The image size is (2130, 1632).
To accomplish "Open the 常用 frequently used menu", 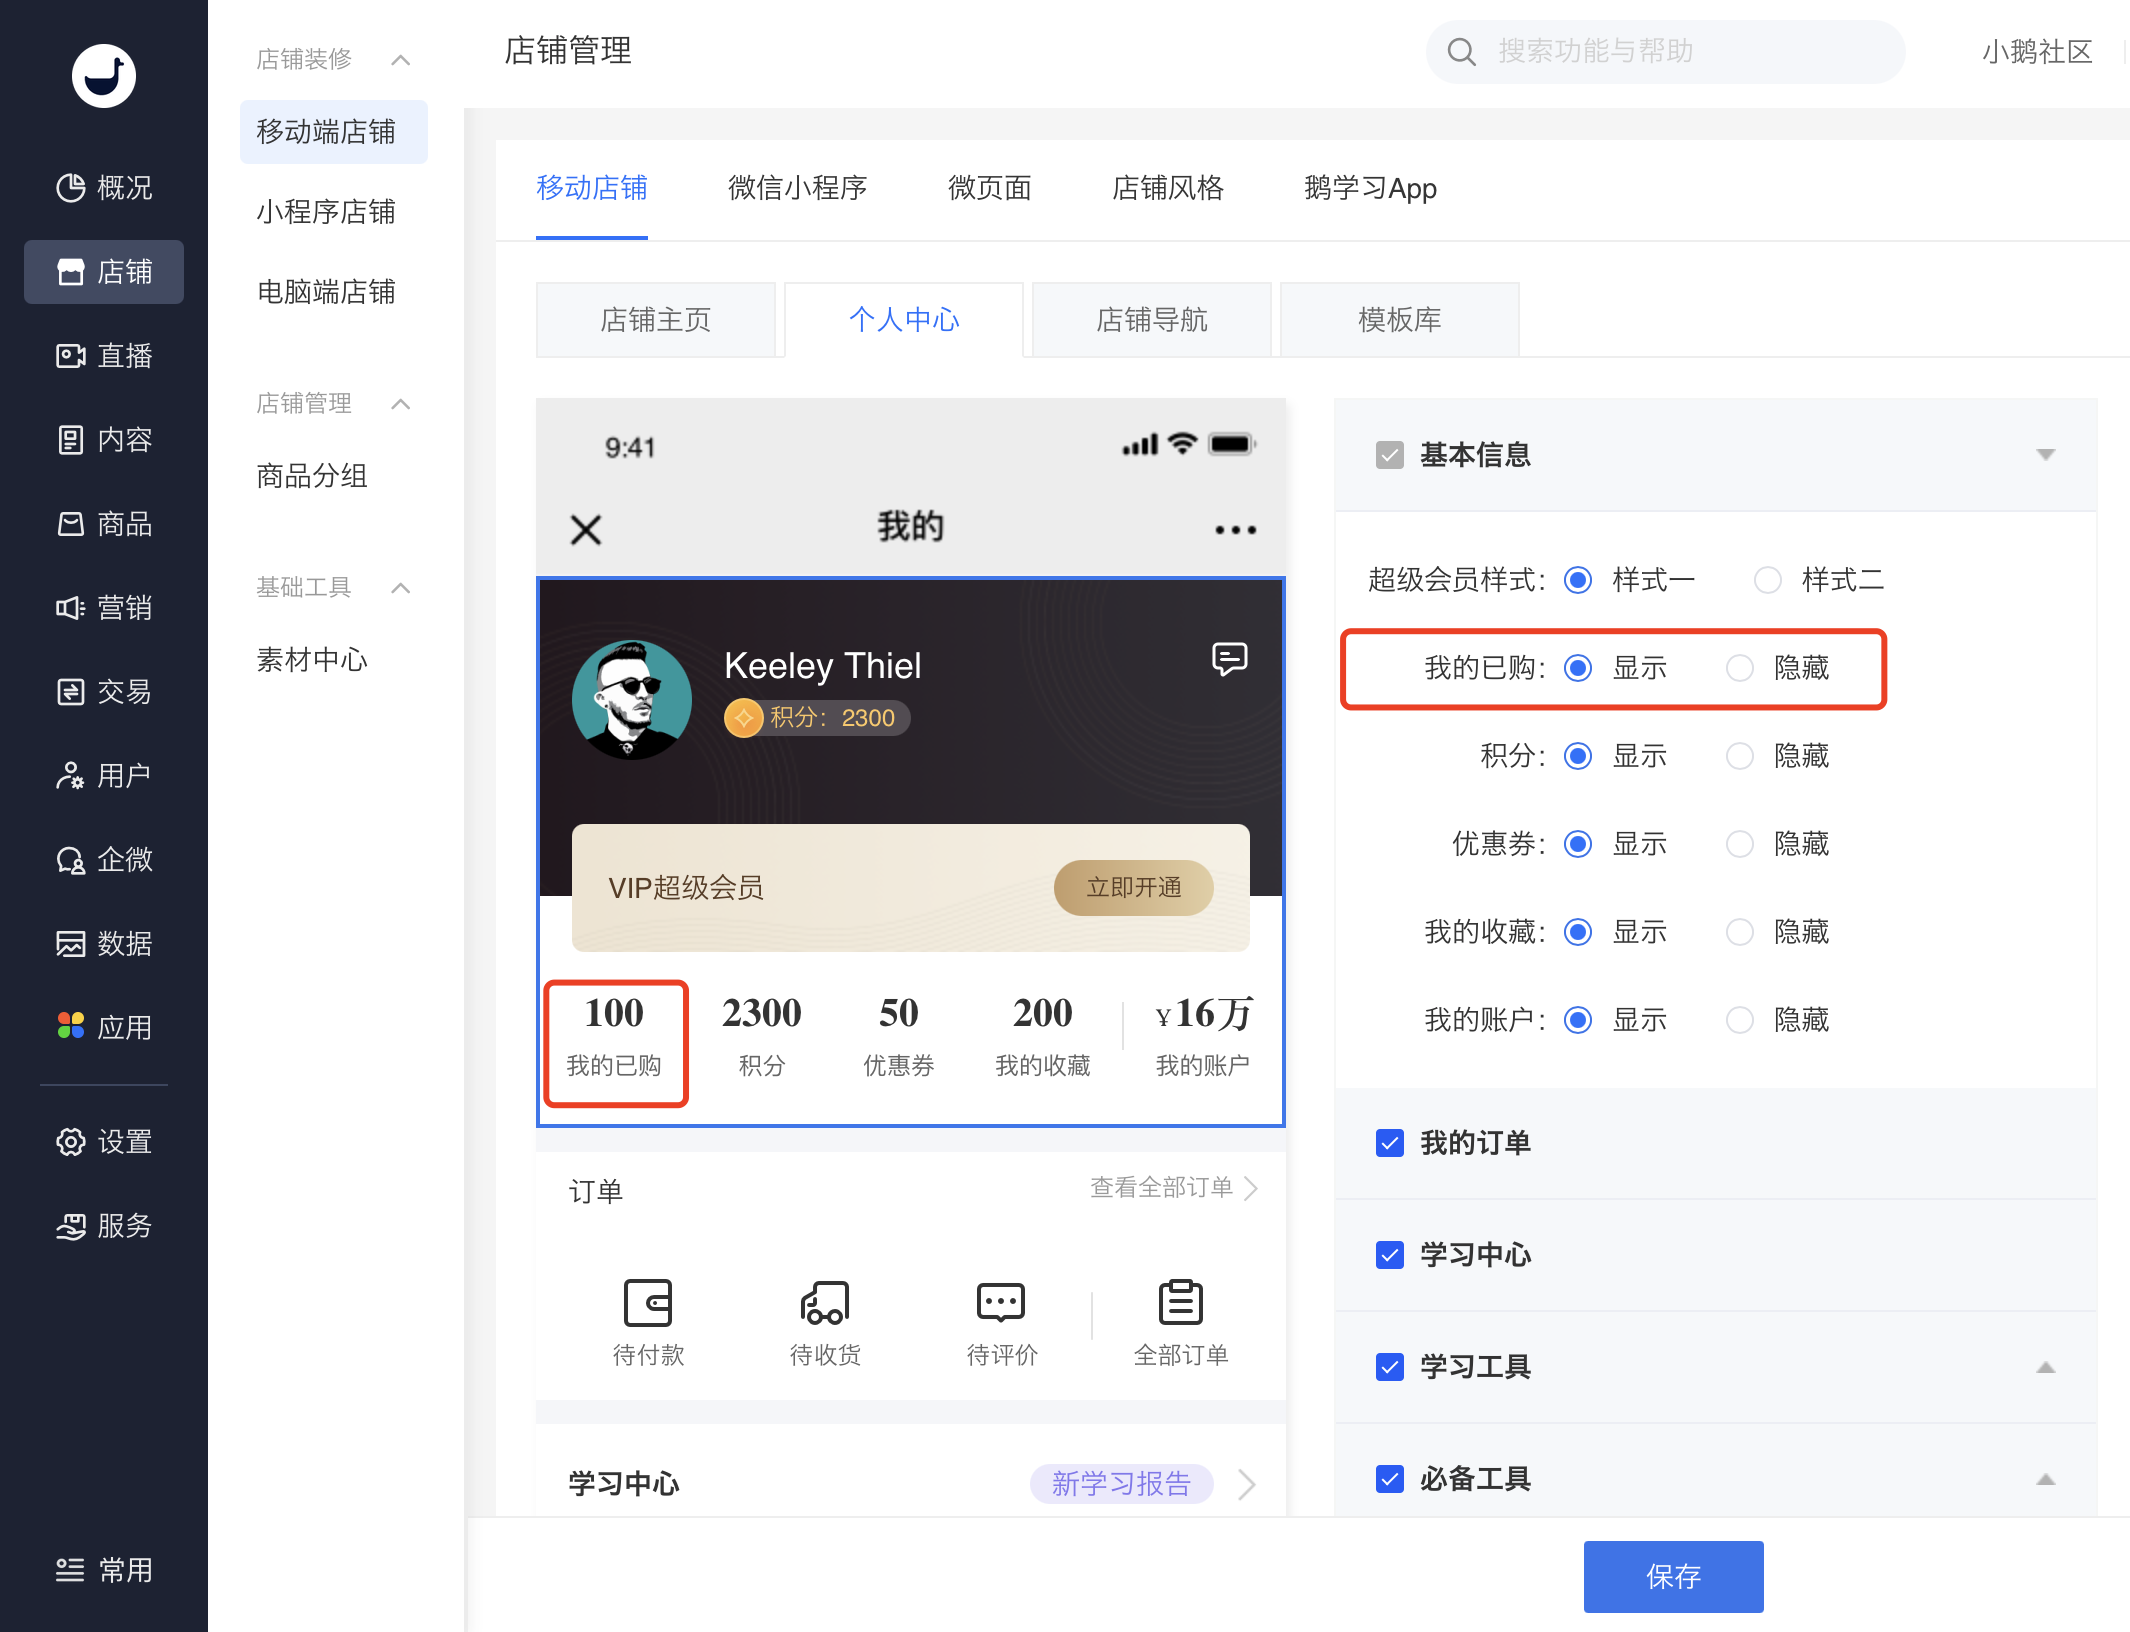I will click(104, 1570).
